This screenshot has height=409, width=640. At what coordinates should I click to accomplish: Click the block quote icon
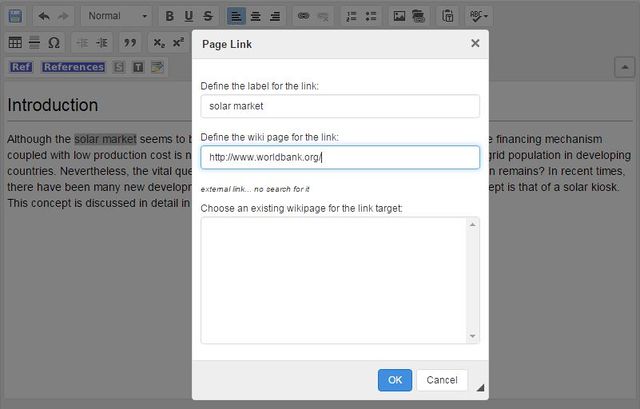point(128,42)
